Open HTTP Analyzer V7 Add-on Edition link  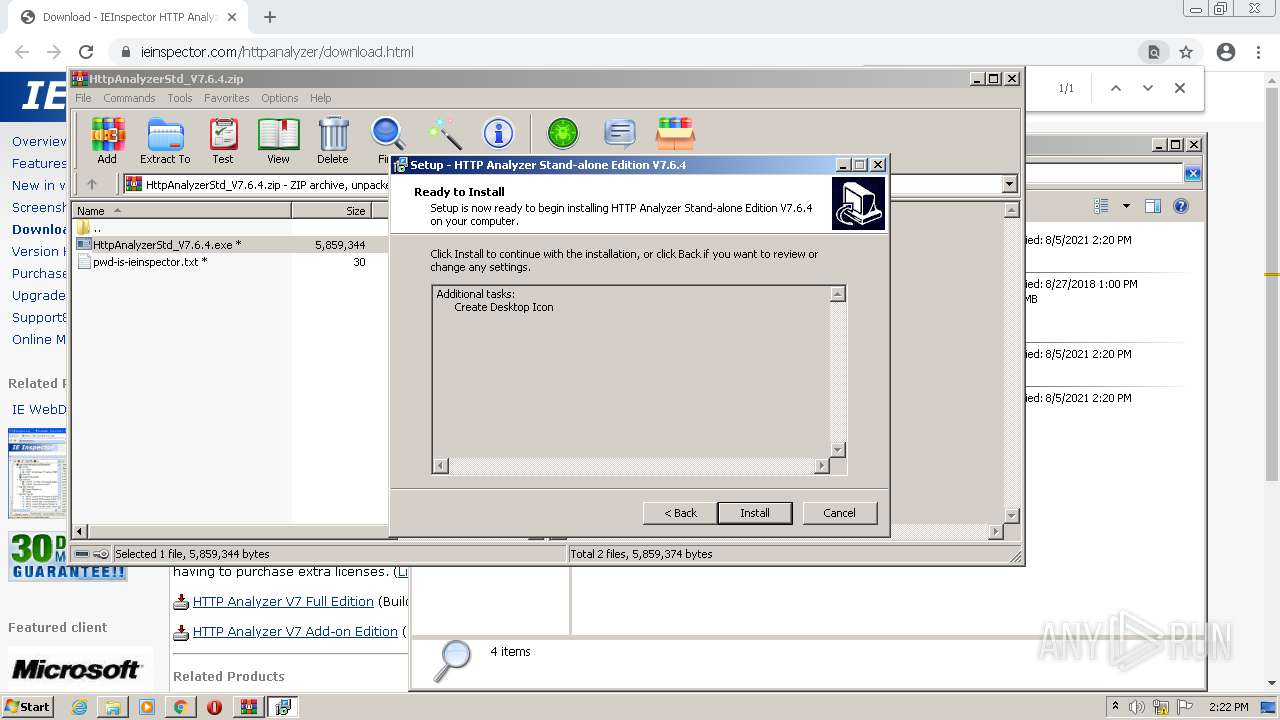pyautogui.click(x=295, y=631)
